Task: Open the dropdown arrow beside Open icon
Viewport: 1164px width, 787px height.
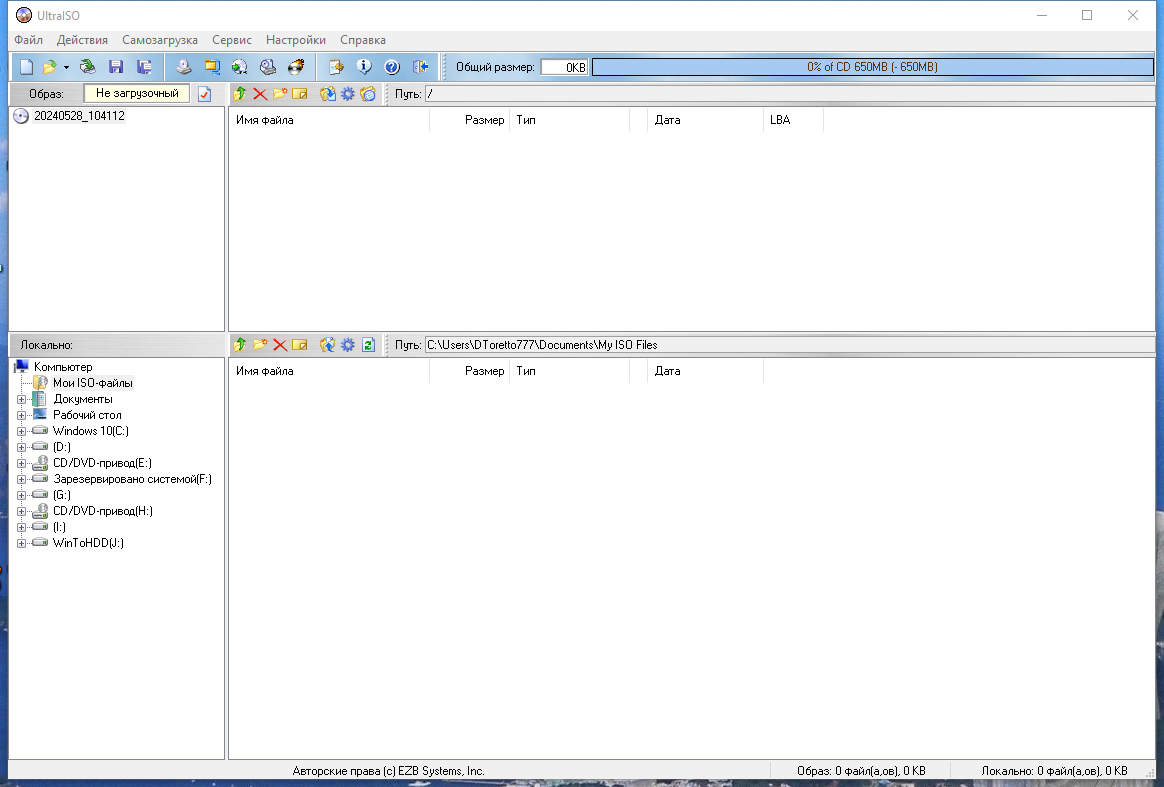Action: 66,67
